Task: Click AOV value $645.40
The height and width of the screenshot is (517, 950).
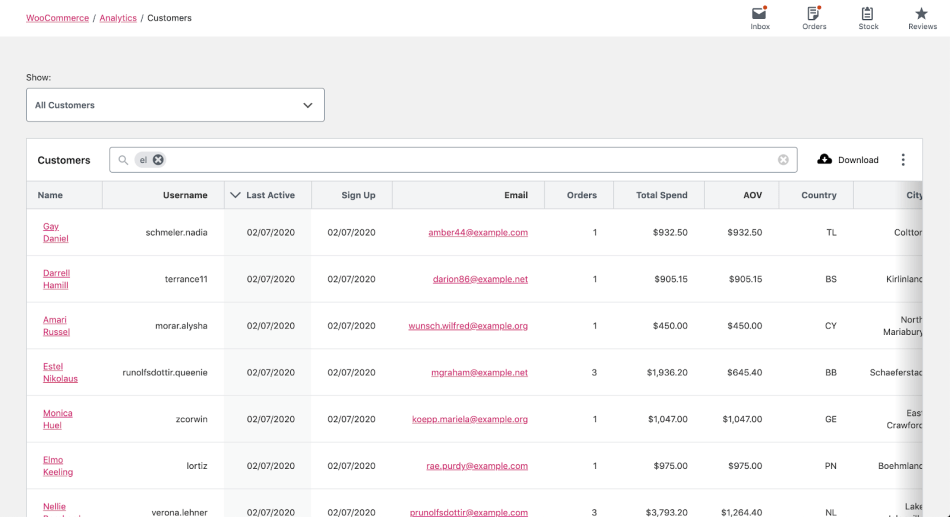Action: [x=745, y=372]
